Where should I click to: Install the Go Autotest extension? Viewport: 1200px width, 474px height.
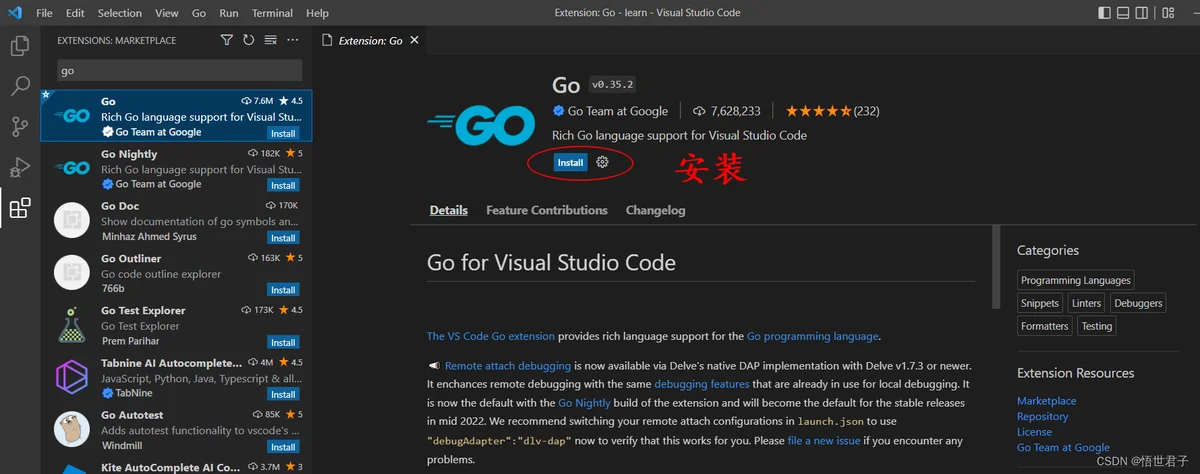tap(283, 447)
